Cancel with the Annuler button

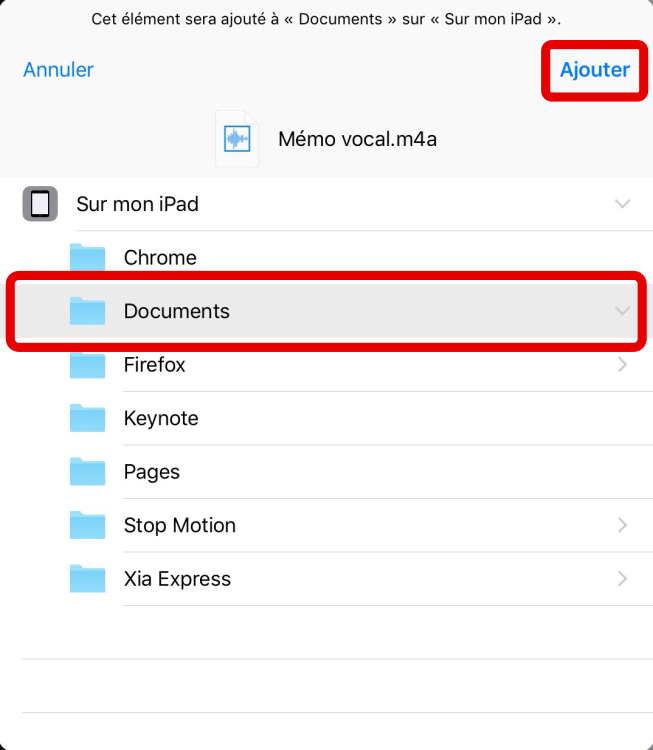(x=58, y=70)
